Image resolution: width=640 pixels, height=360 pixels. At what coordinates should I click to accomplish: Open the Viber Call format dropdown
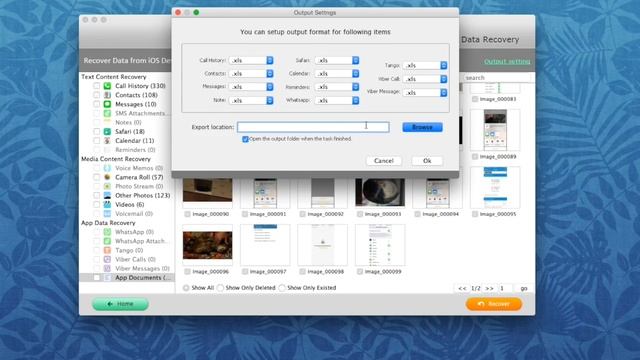click(x=425, y=79)
